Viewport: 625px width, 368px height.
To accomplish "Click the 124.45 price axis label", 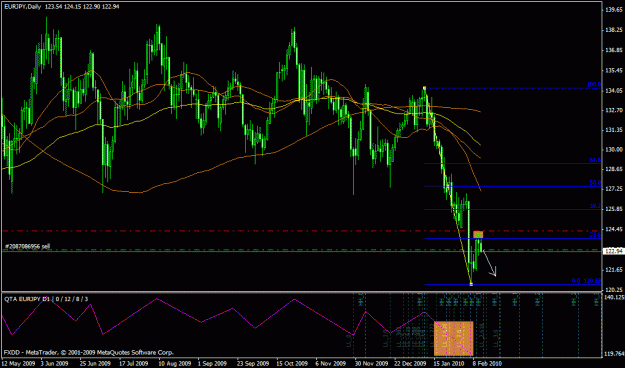I will pyautogui.click(x=613, y=229).
